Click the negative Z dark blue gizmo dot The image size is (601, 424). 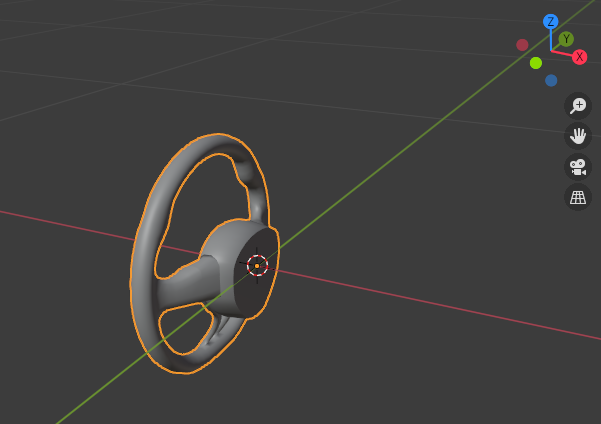point(551,81)
